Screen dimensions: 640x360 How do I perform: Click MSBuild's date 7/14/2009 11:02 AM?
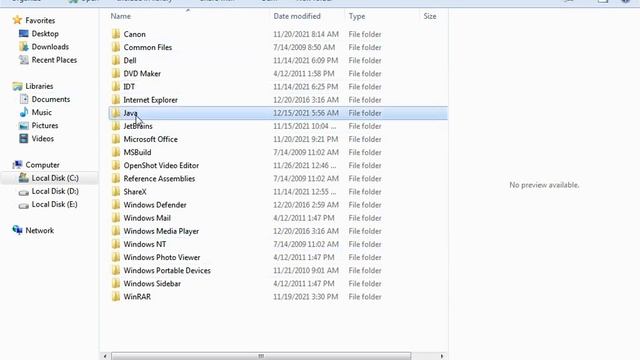(x=306, y=152)
